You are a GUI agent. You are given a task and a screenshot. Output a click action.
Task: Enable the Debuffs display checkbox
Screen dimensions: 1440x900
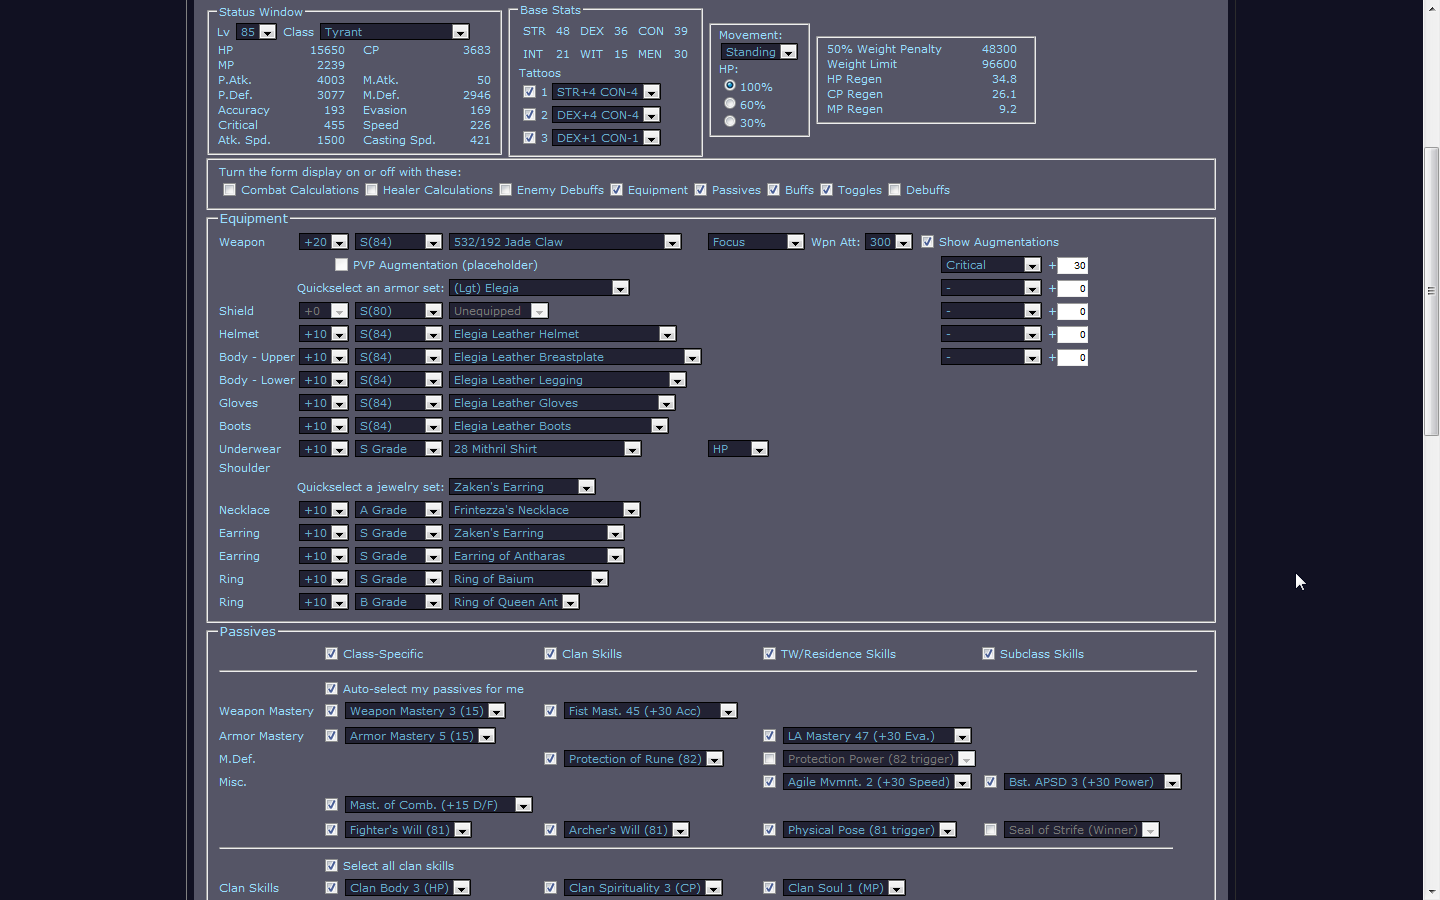(x=895, y=190)
